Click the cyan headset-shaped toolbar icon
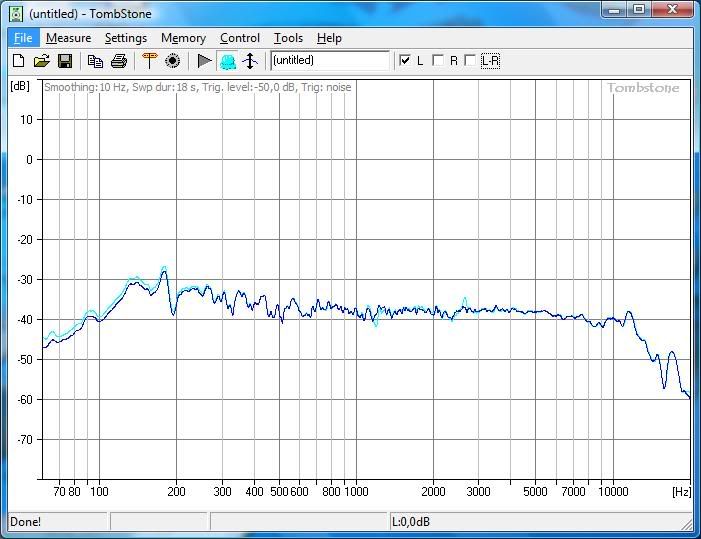 click(228, 61)
